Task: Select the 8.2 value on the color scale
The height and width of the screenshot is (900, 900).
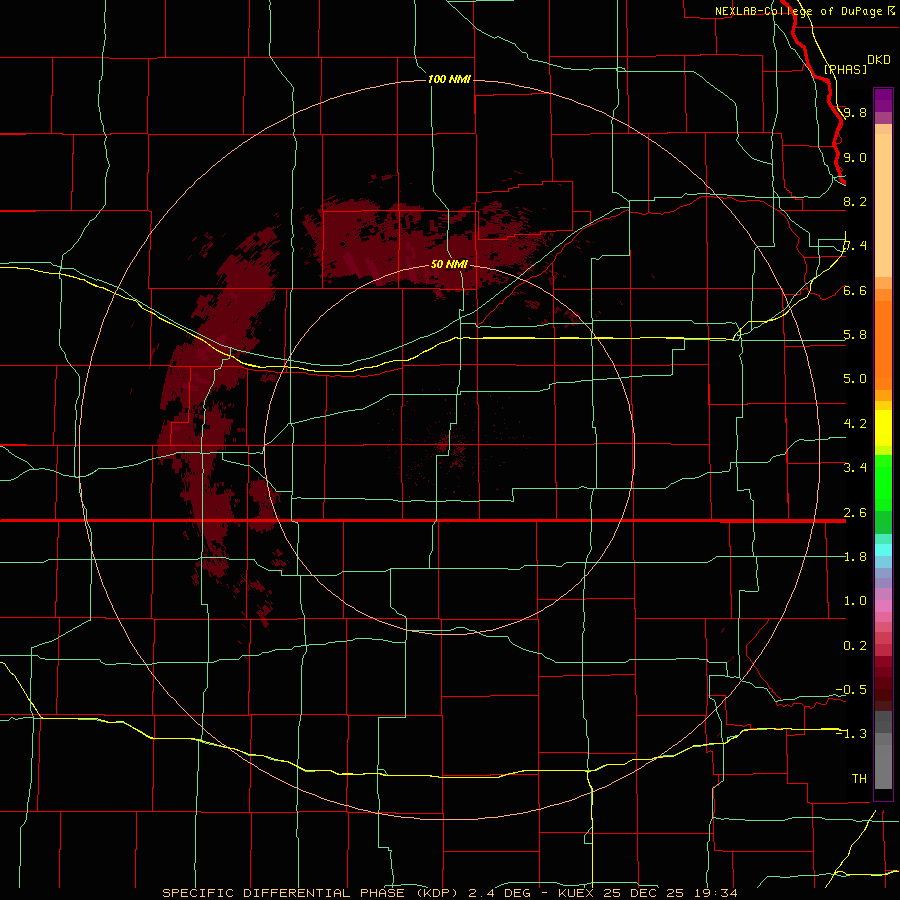Action: click(x=855, y=201)
